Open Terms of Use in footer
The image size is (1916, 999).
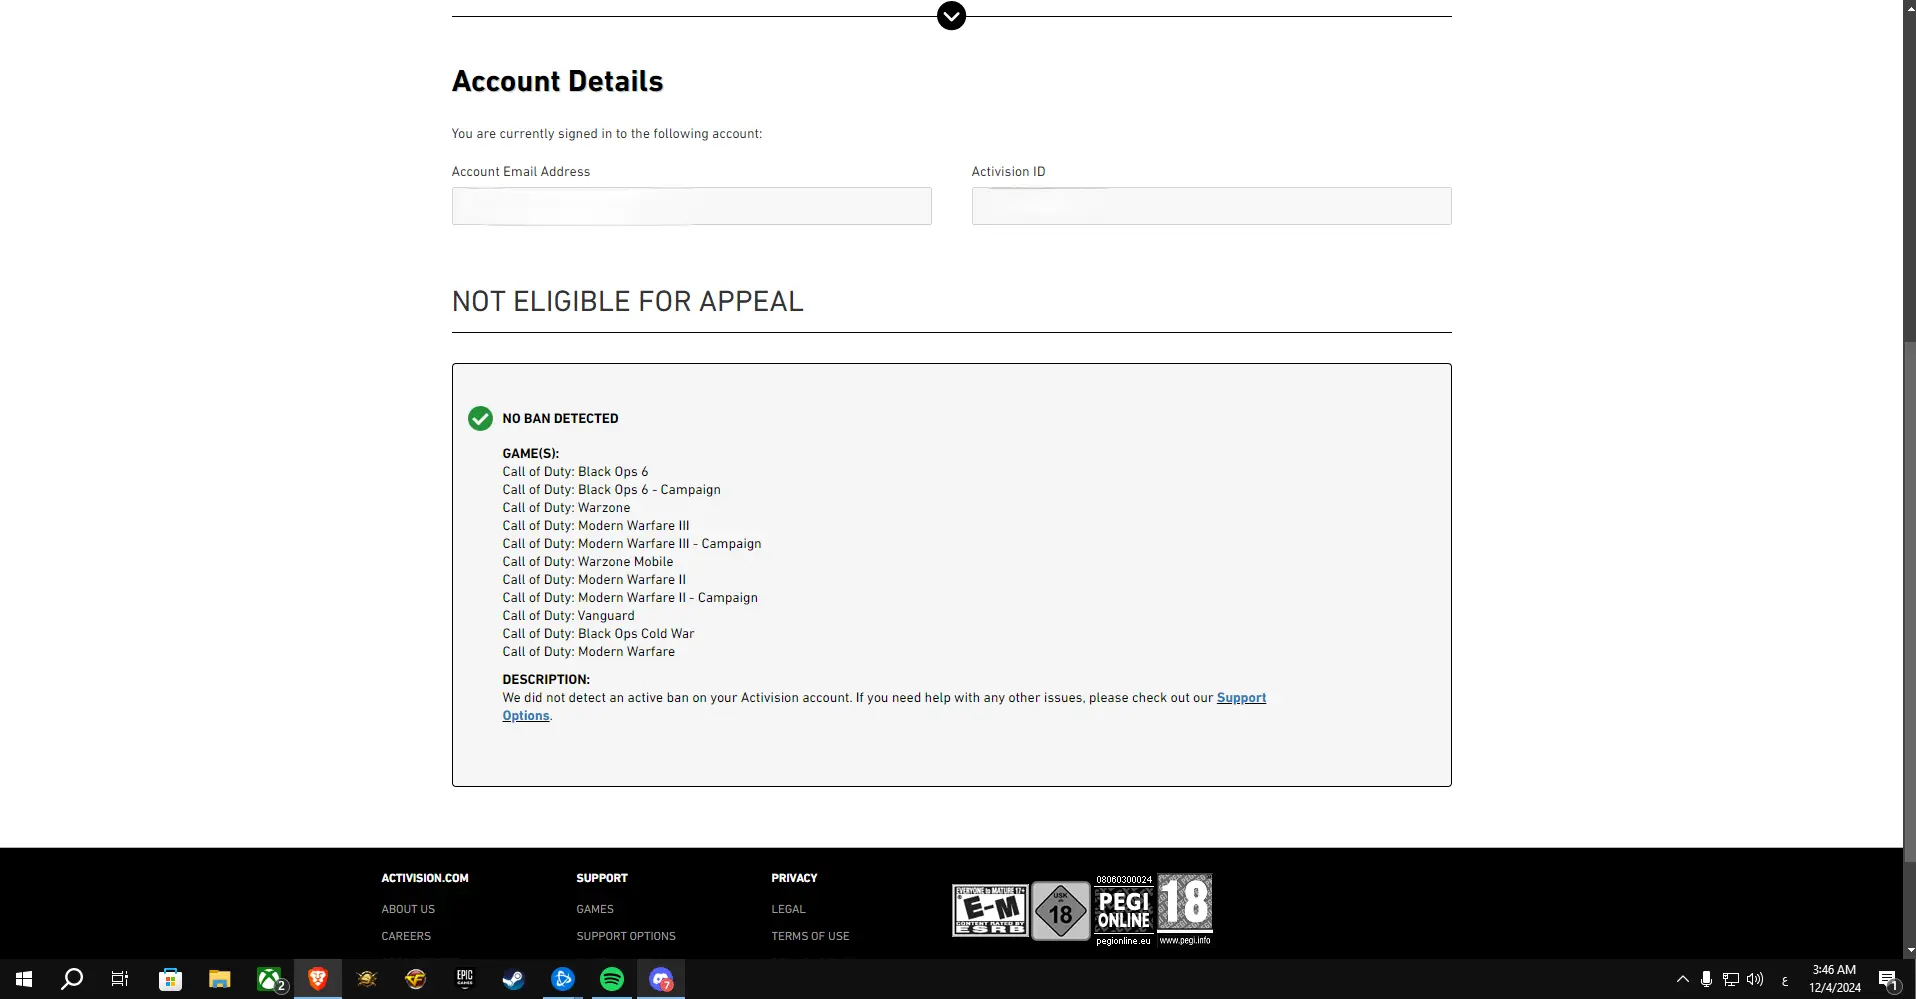coord(810,936)
